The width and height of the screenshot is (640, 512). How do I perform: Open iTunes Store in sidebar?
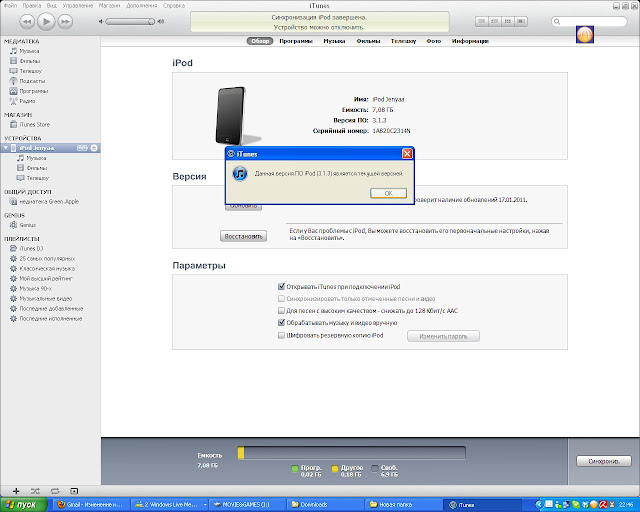(x=34, y=125)
